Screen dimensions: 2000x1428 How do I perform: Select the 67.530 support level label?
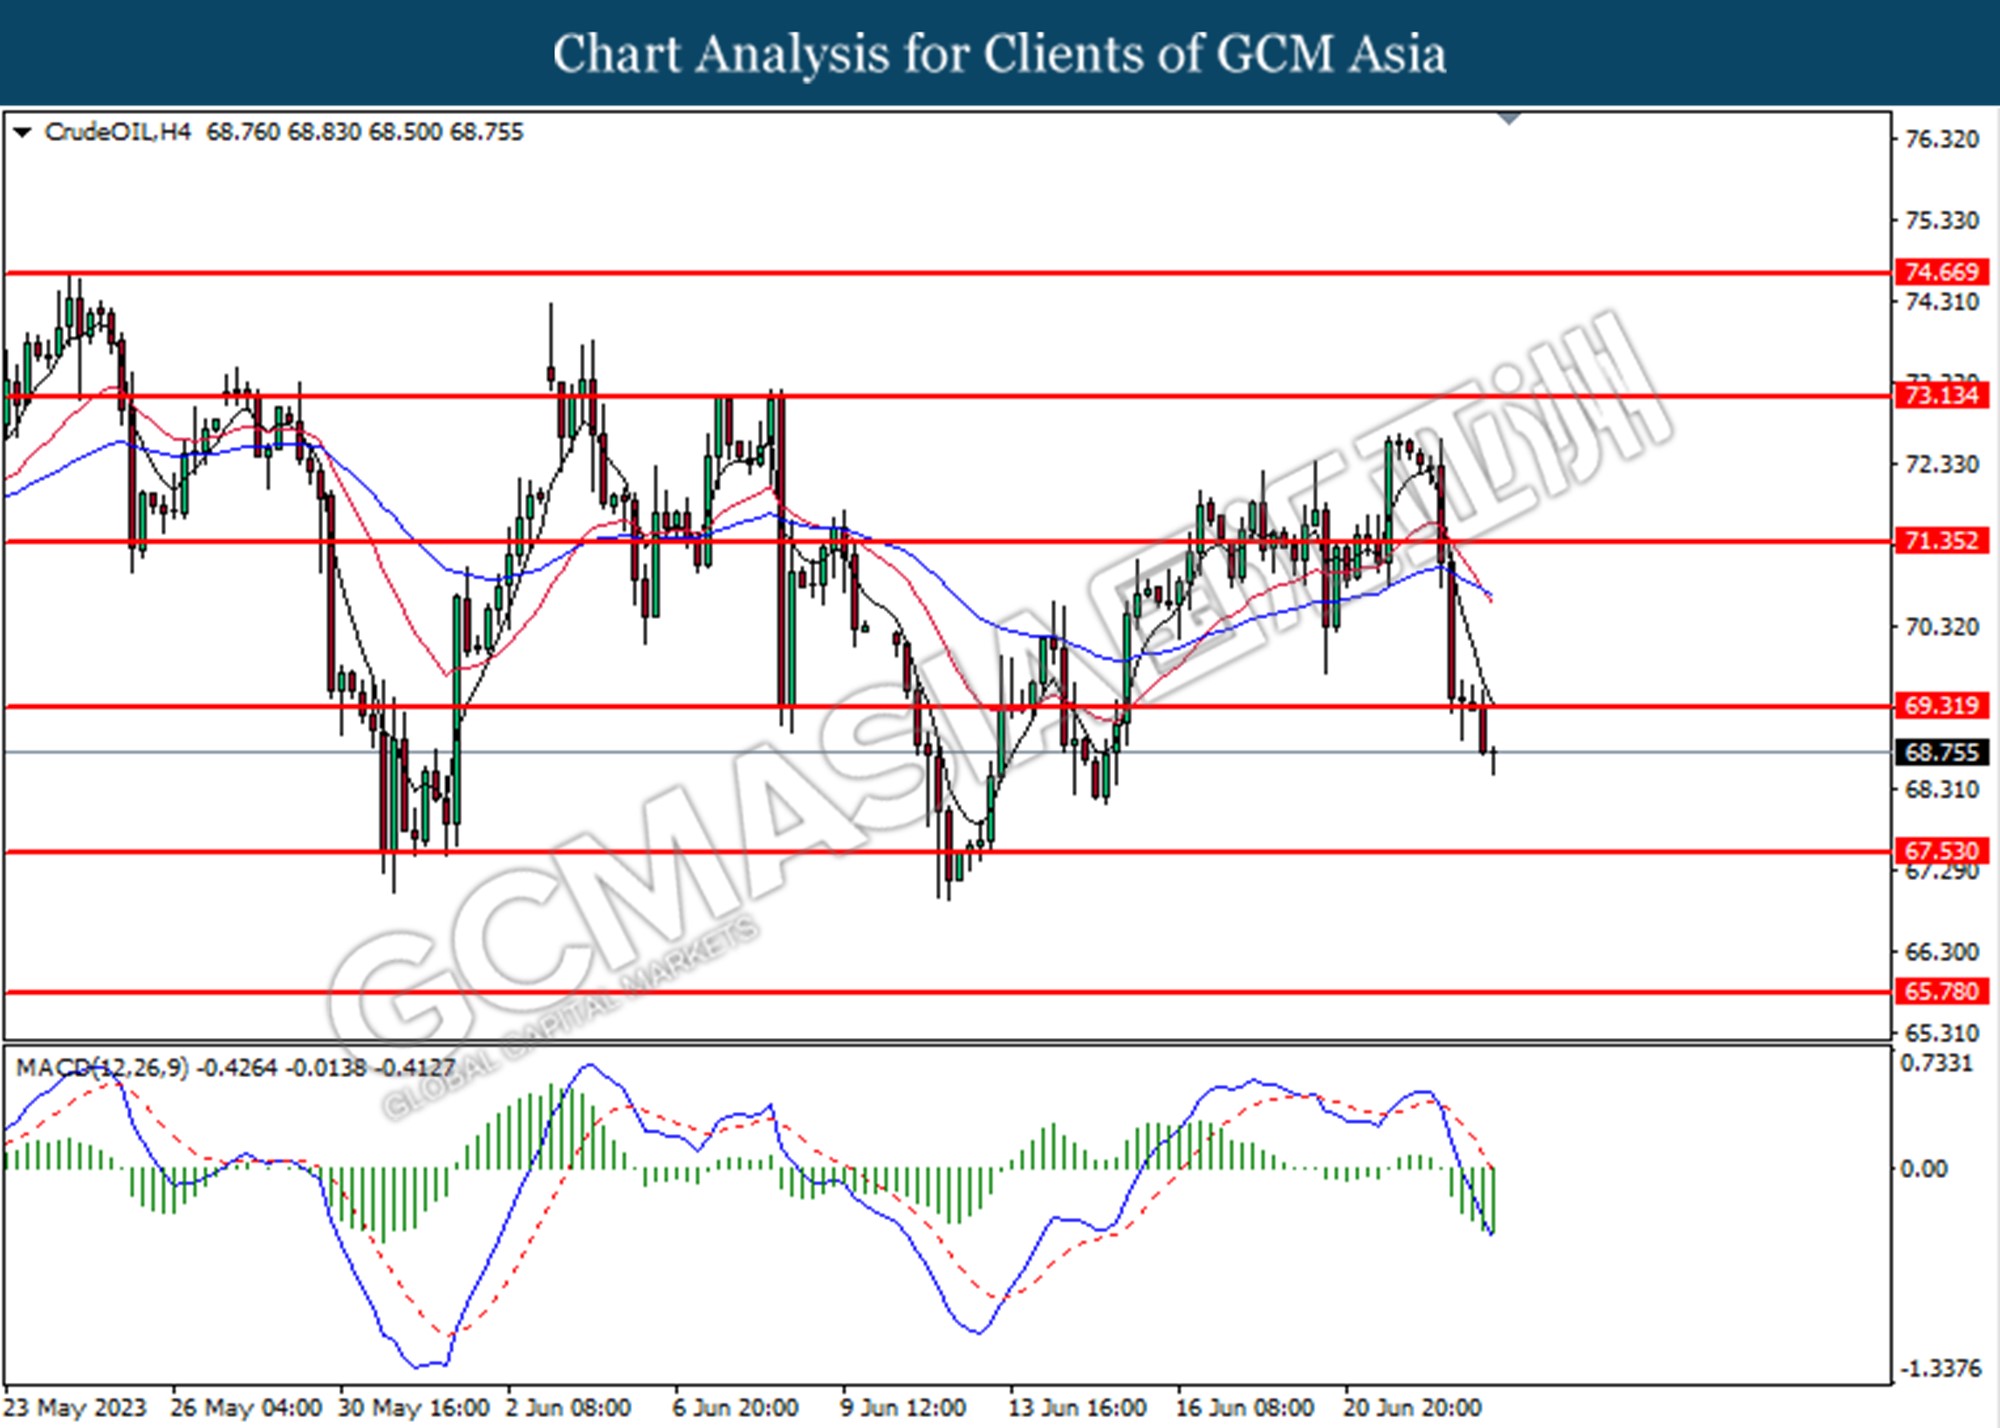(x=1941, y=851)
